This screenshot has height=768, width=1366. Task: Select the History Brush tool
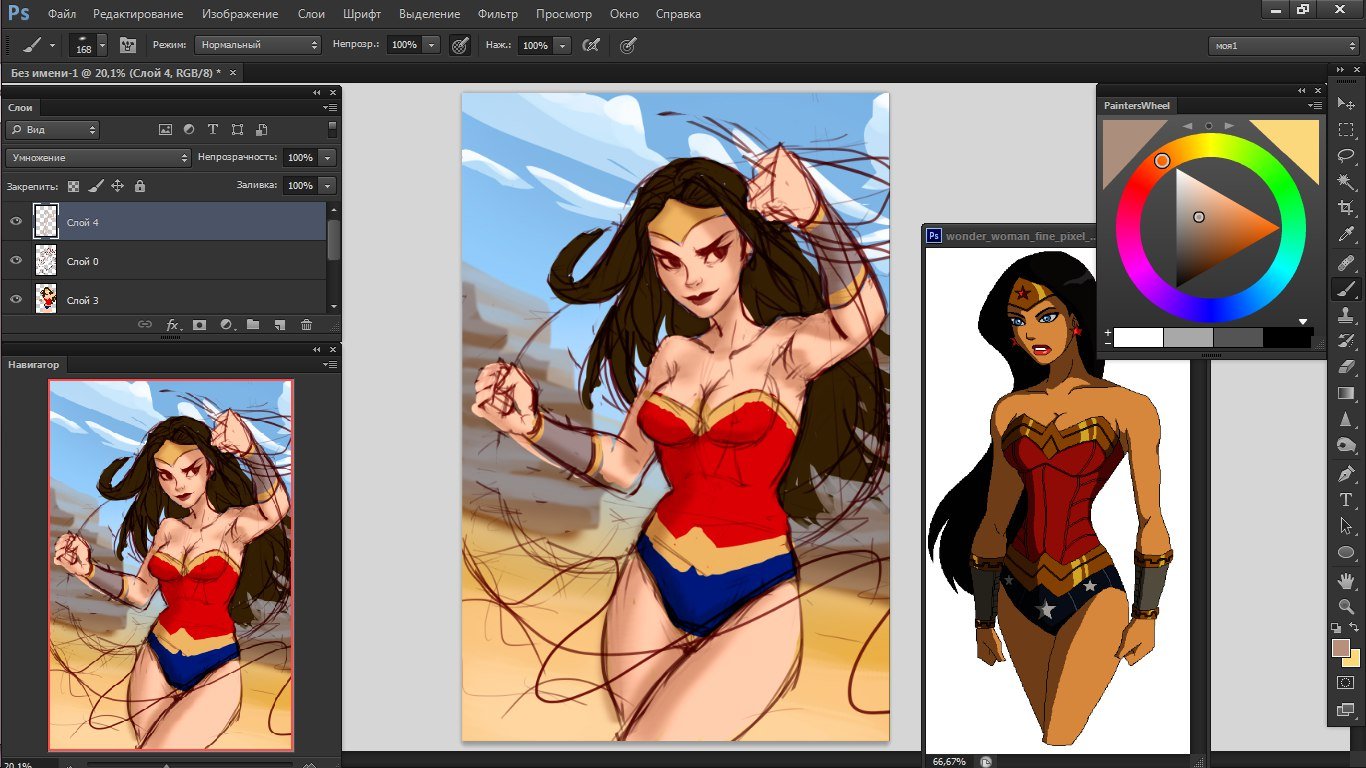[1346, 341]
